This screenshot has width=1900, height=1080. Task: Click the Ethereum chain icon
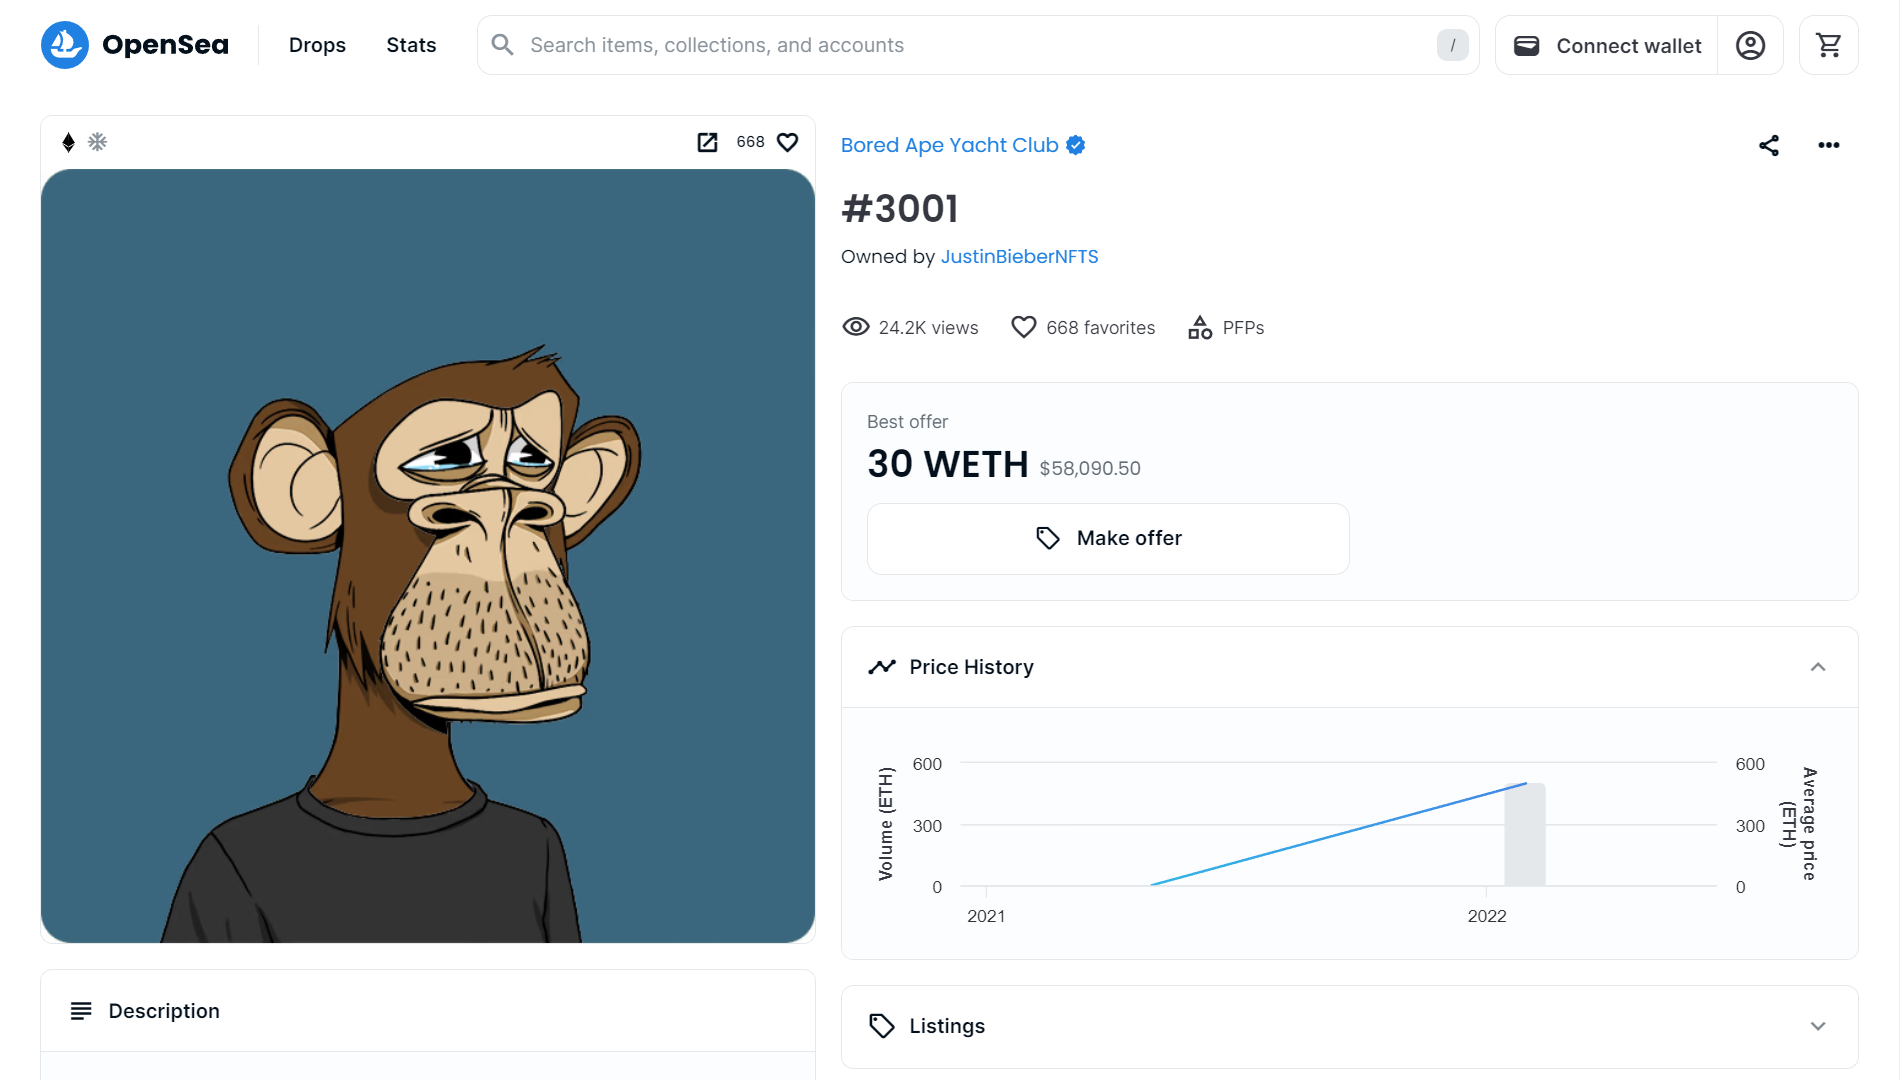point(68,142)
